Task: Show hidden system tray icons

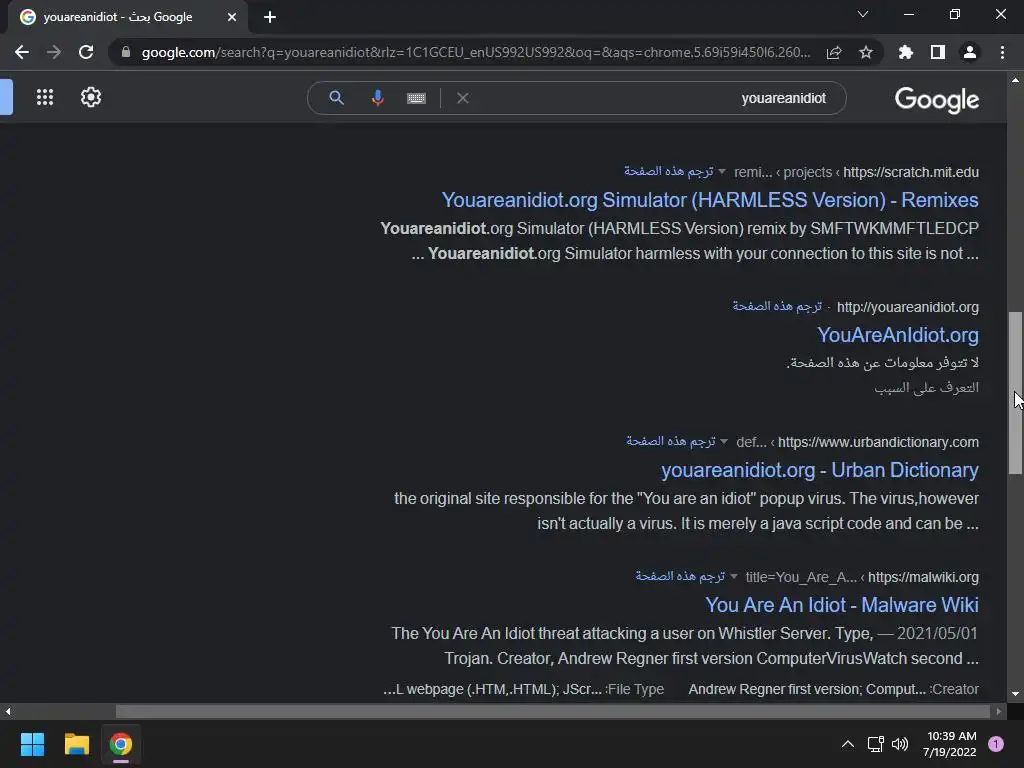Action: click(x=848, y=744)
